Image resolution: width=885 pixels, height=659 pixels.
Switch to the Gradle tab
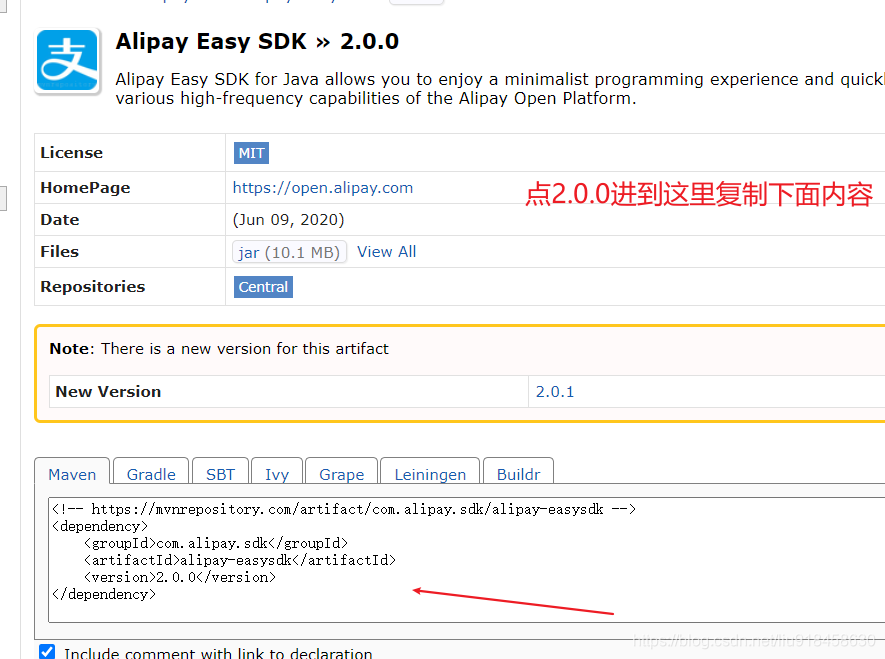coord(151,472)
